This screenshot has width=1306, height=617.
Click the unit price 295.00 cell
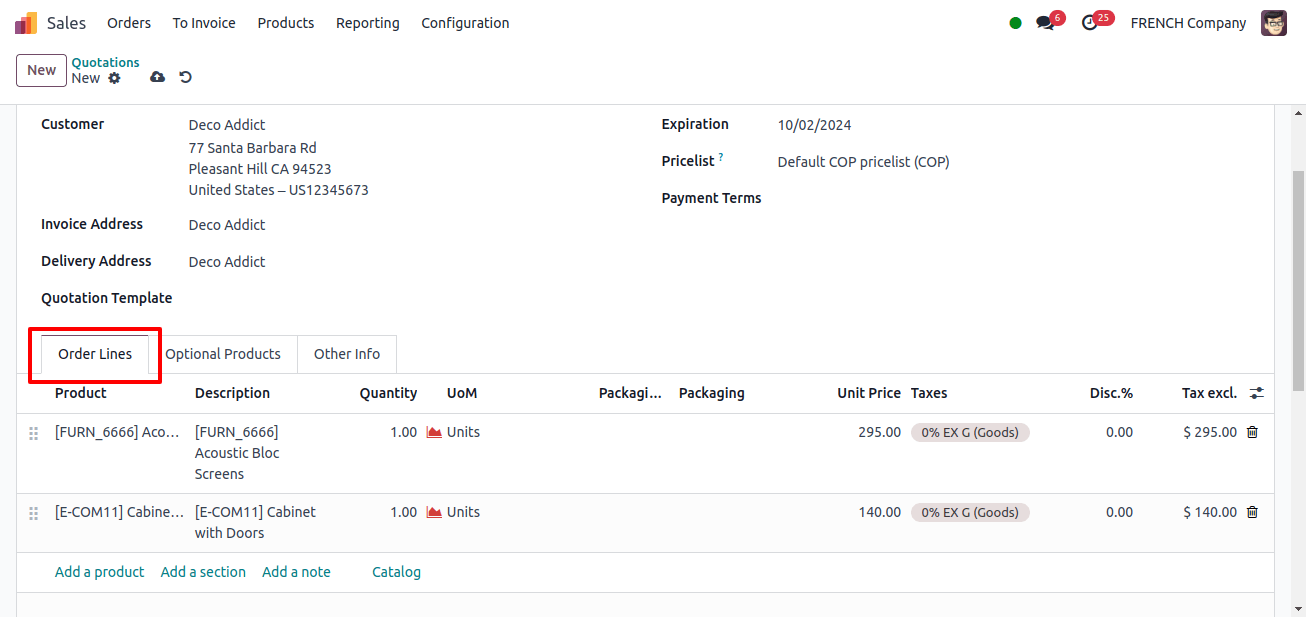(x=879, y=432)
